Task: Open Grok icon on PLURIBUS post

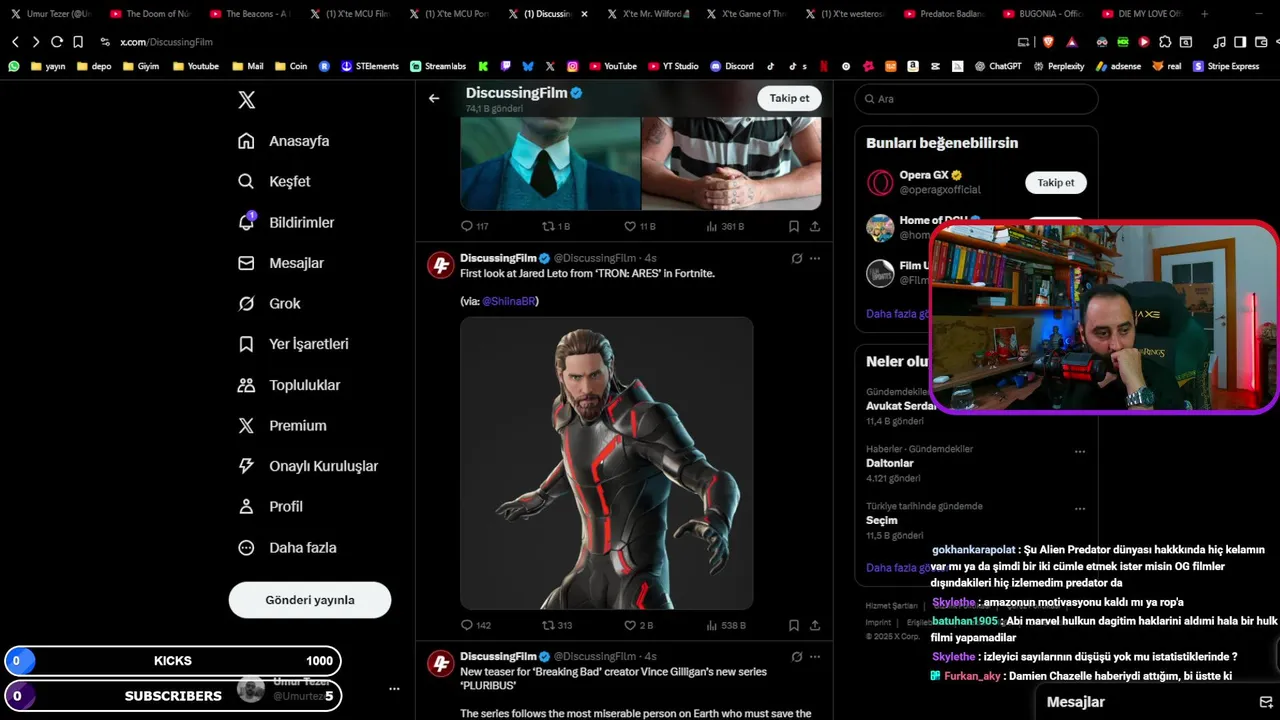Action: 797,657
